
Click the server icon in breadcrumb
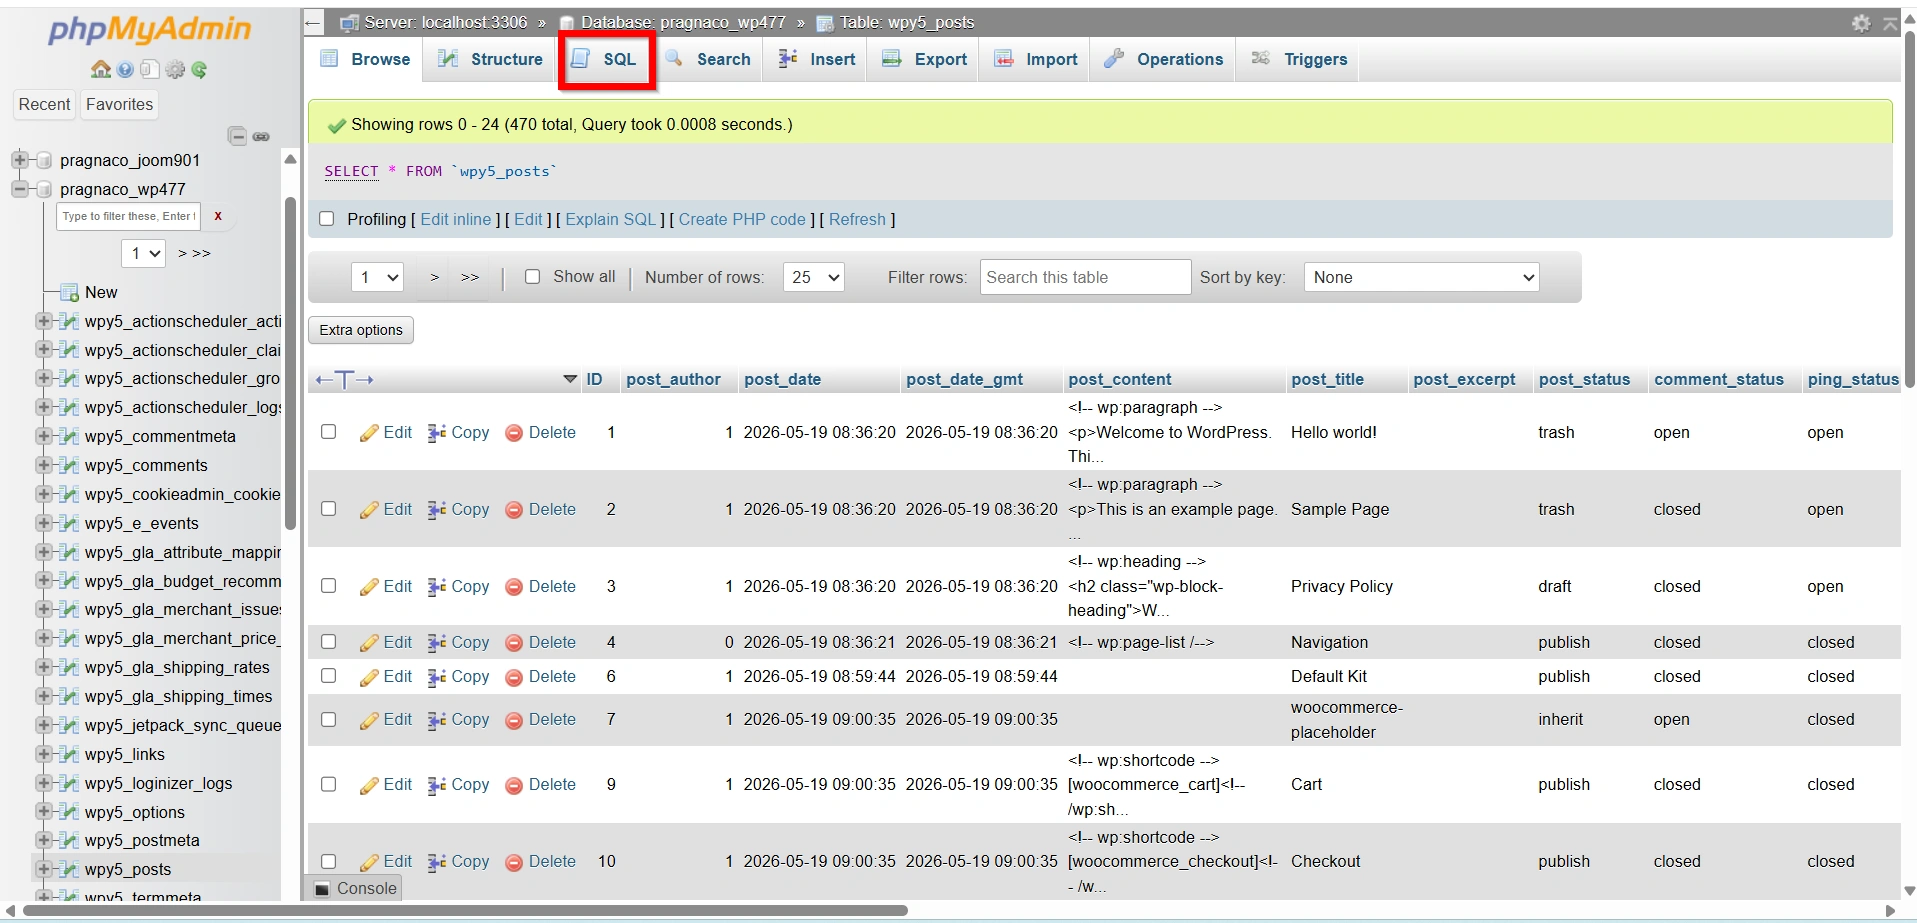(349, 22)
